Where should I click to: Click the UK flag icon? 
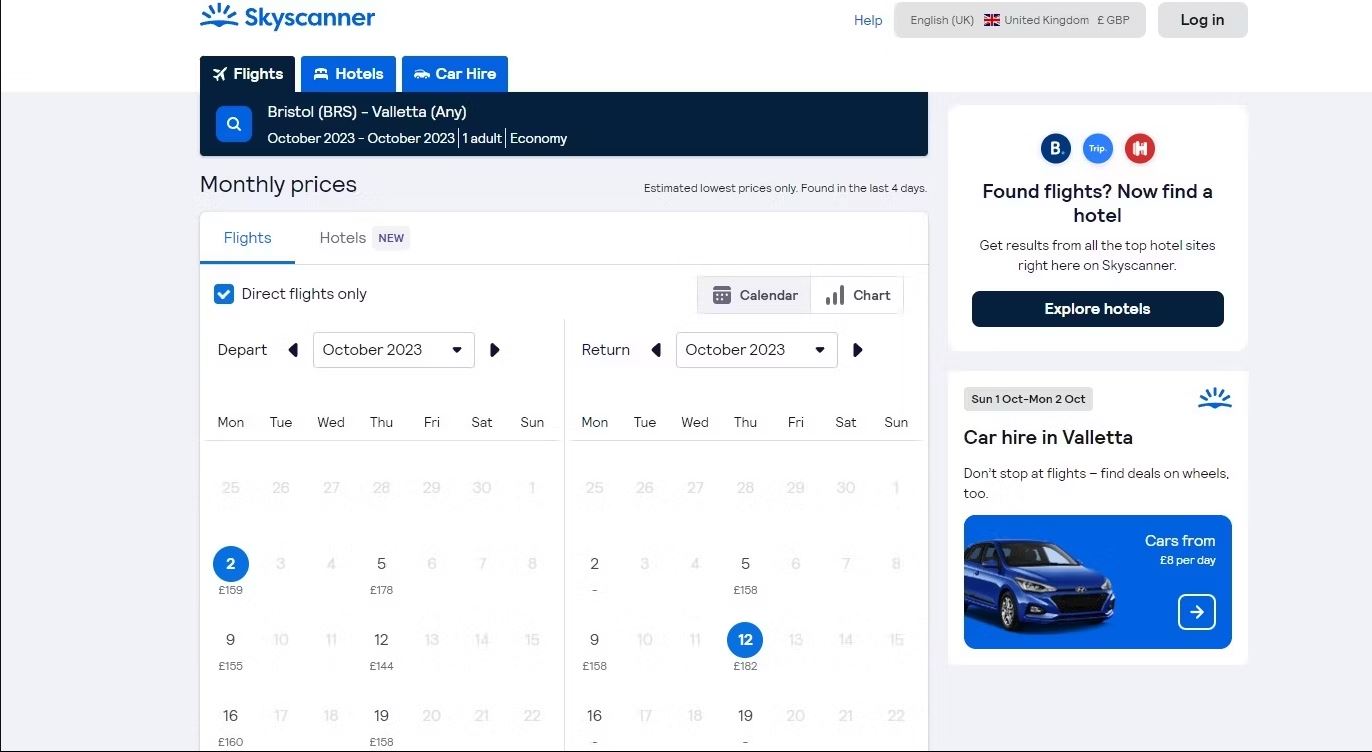click(992, 20)
